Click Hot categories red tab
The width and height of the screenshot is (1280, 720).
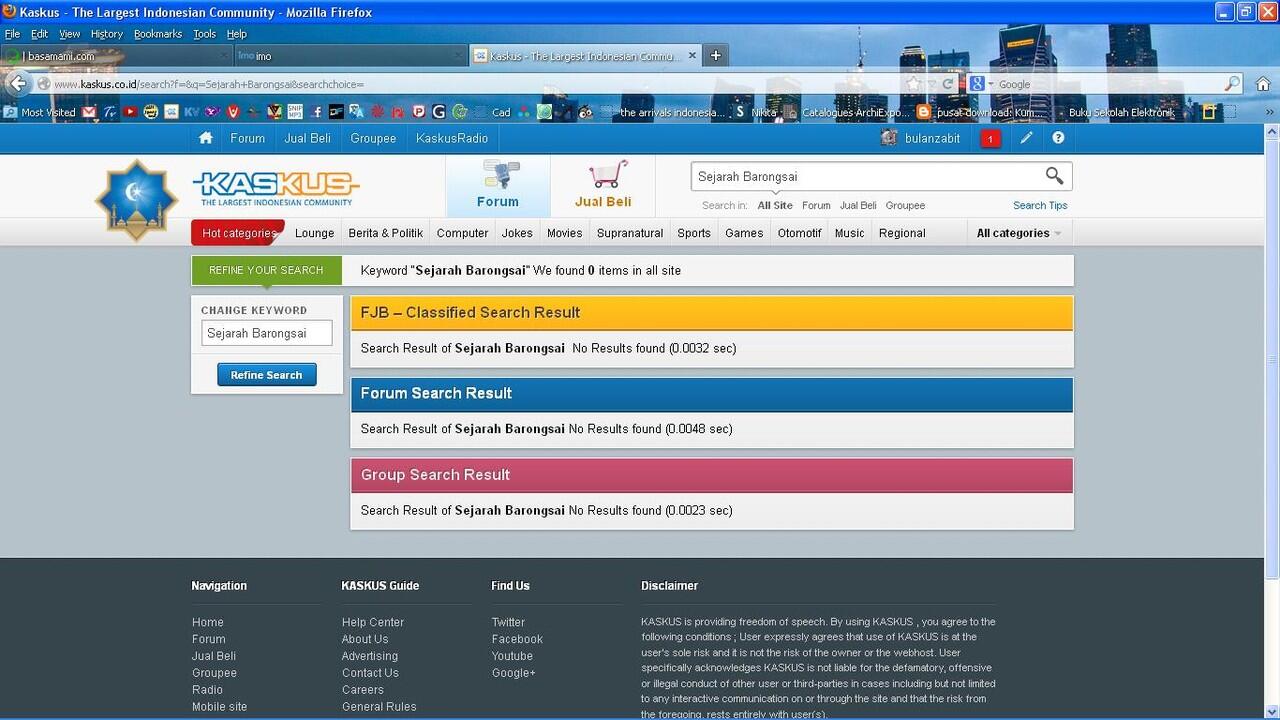(x=238, y=233)
